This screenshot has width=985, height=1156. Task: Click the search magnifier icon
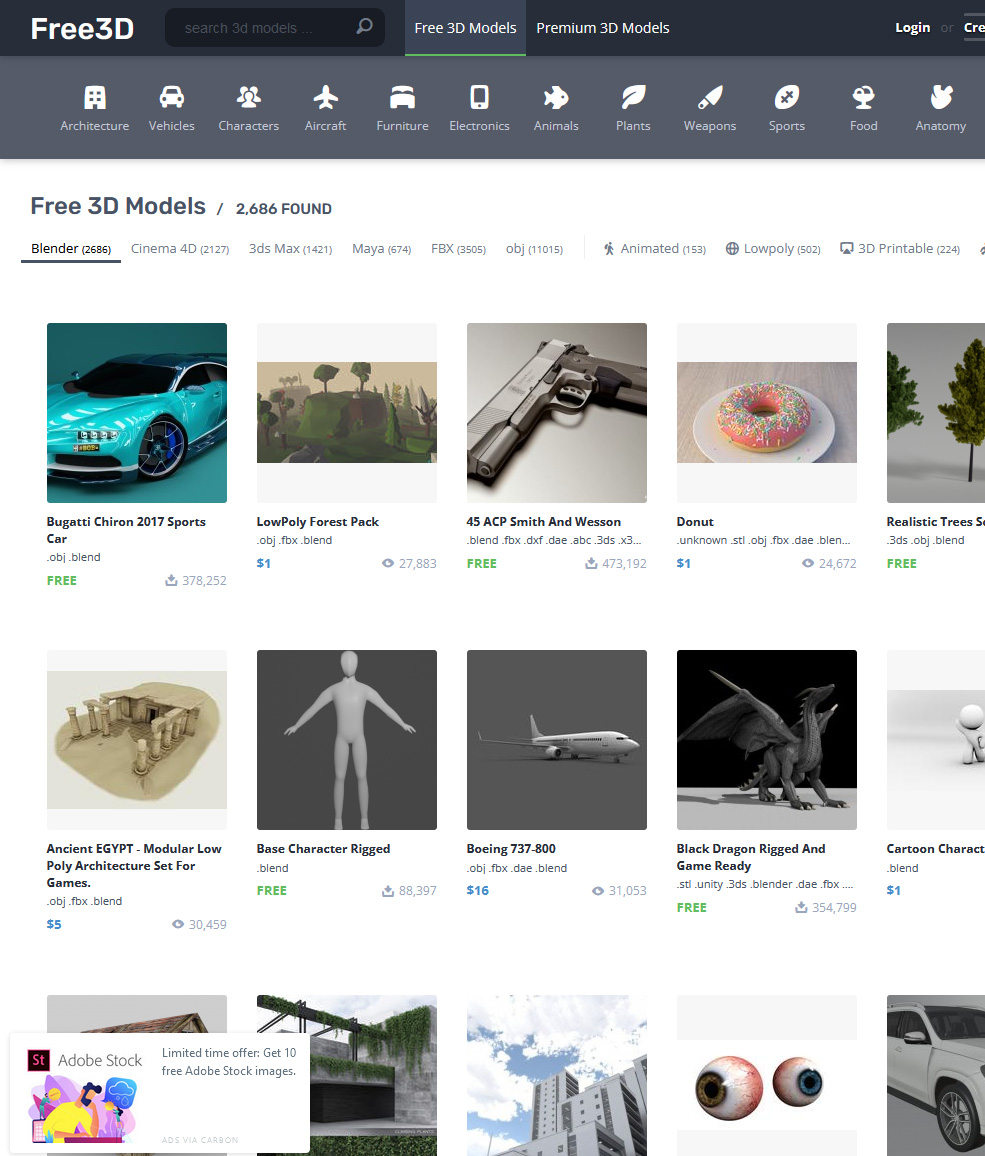(x=364, y=27)
